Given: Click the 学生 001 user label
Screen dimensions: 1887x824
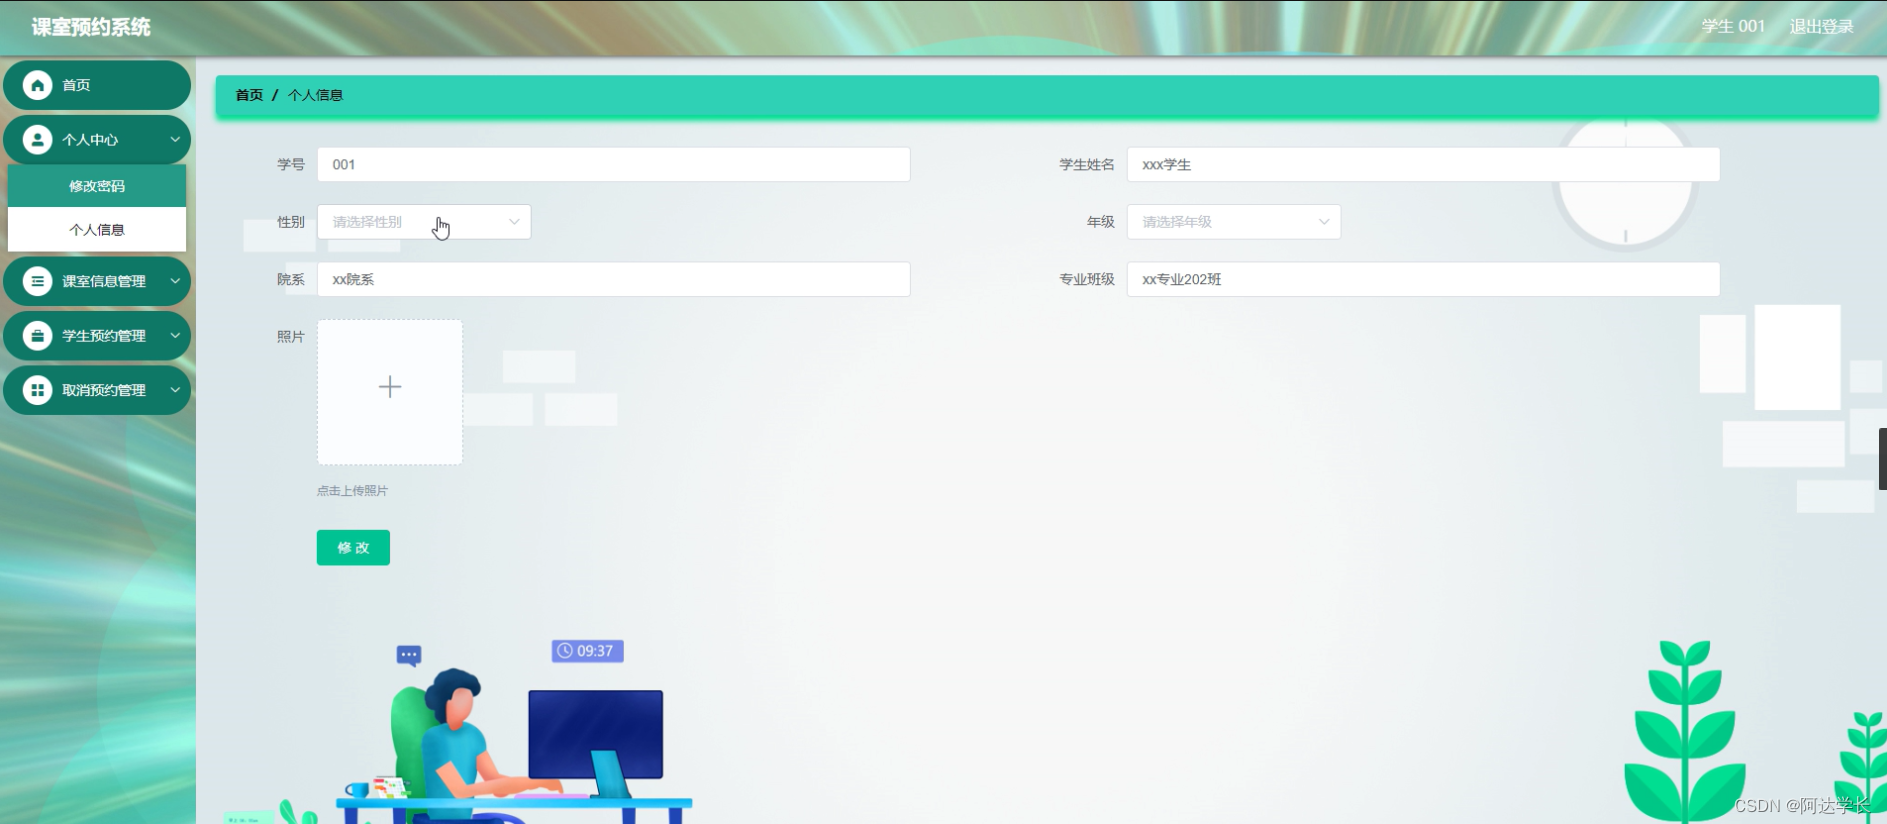Looking at the screenshot, I should [x=1733, y=27].
